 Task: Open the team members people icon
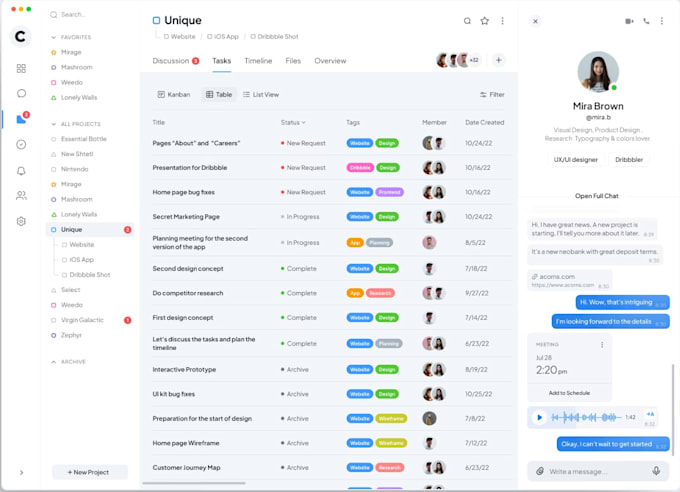[x=21, y=196]
